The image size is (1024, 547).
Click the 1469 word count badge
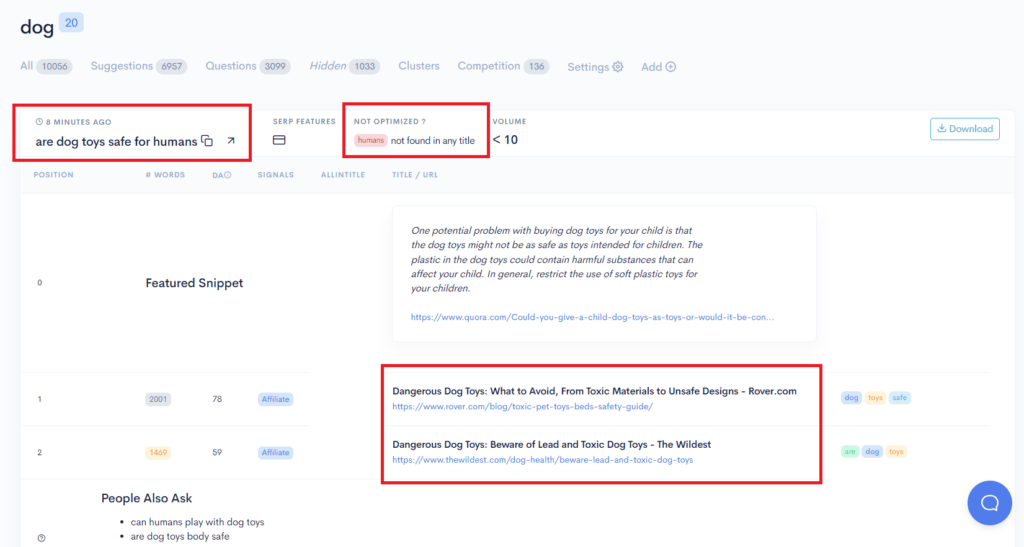tap(158, 452)
